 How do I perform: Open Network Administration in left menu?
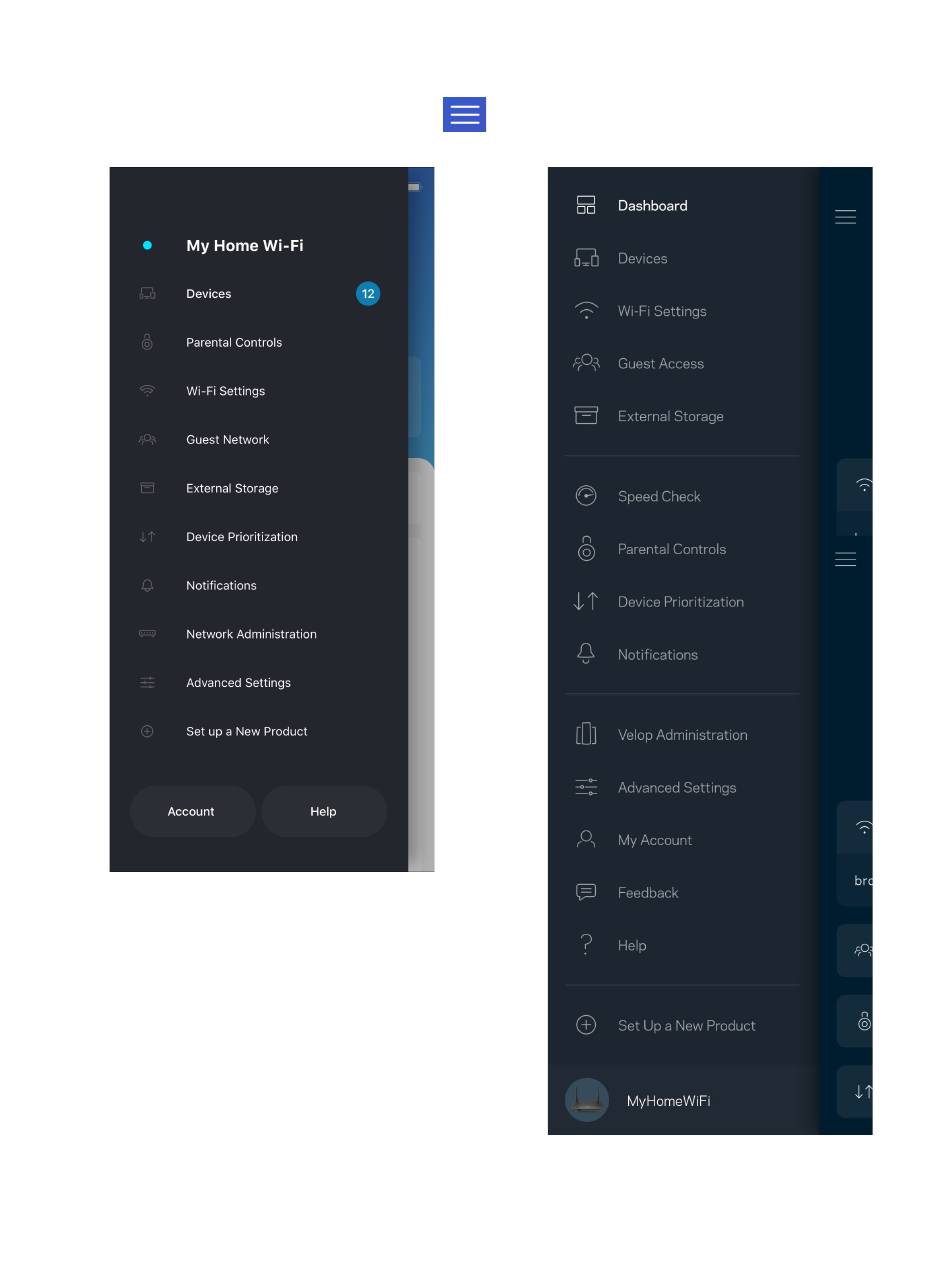(x=251, y=634)
